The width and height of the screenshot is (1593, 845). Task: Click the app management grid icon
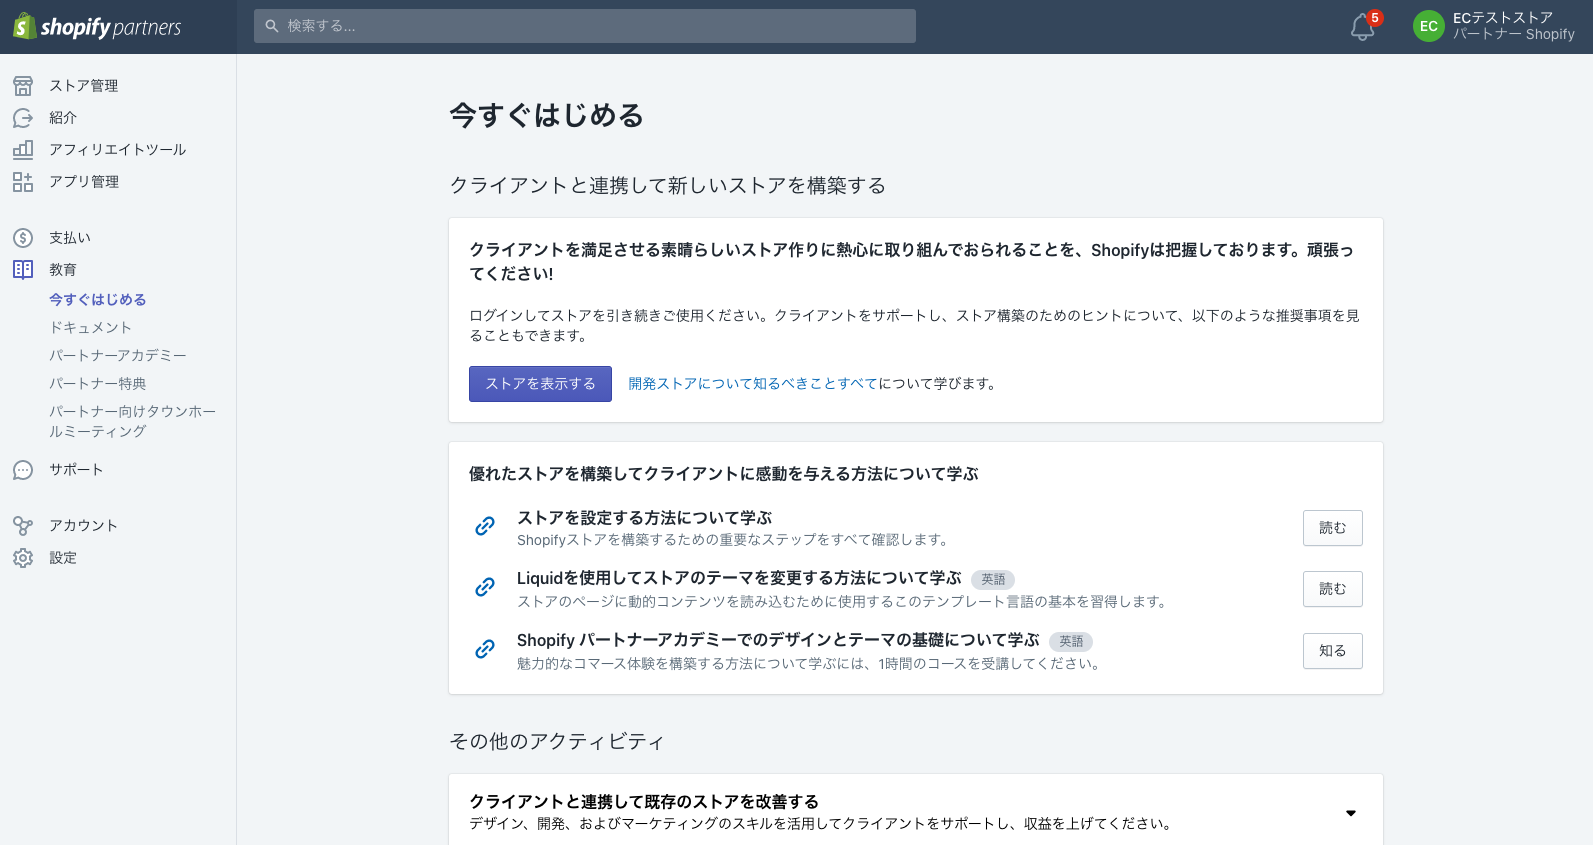pos(23,182)
